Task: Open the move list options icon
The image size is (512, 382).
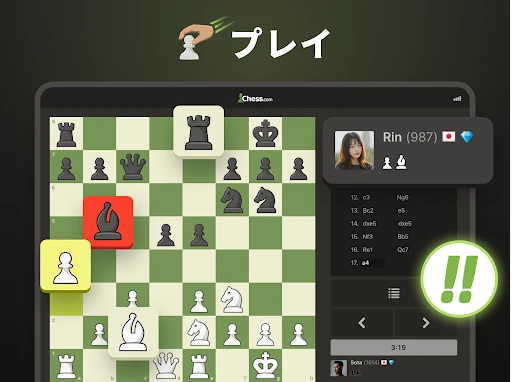Action: pyautogui.click(x=394, y=293)
